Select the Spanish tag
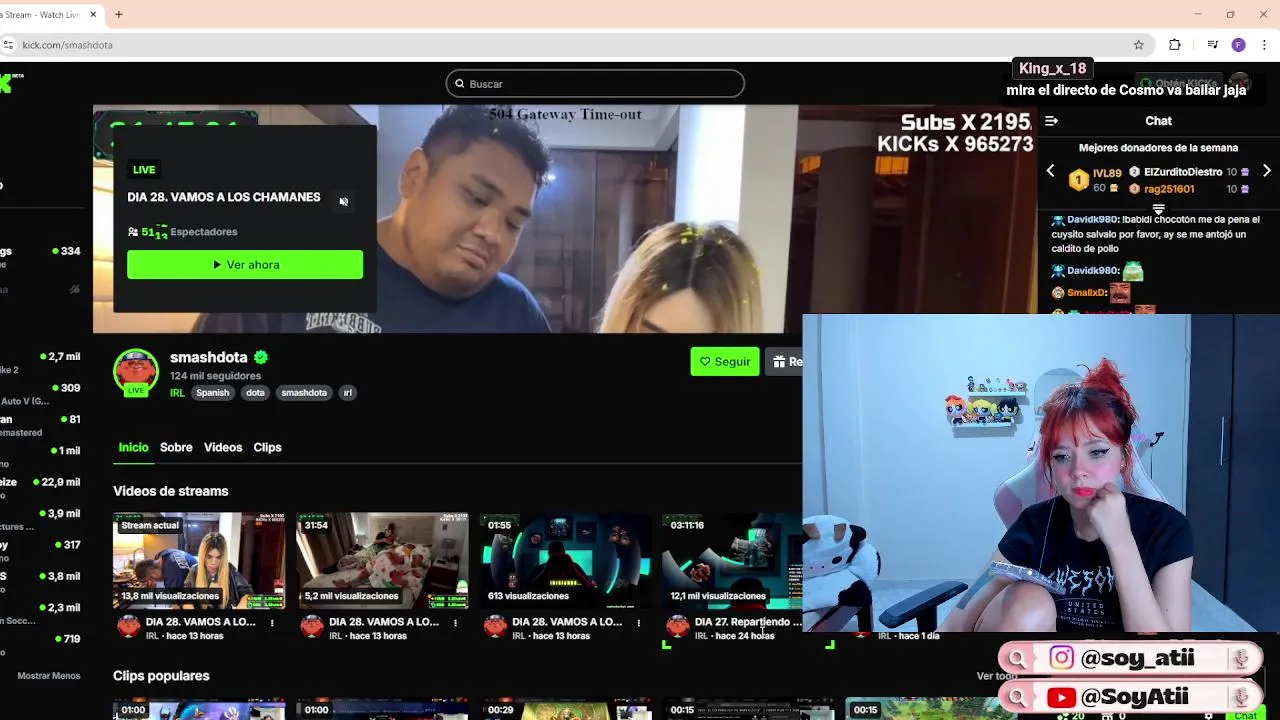 point(212,393)
